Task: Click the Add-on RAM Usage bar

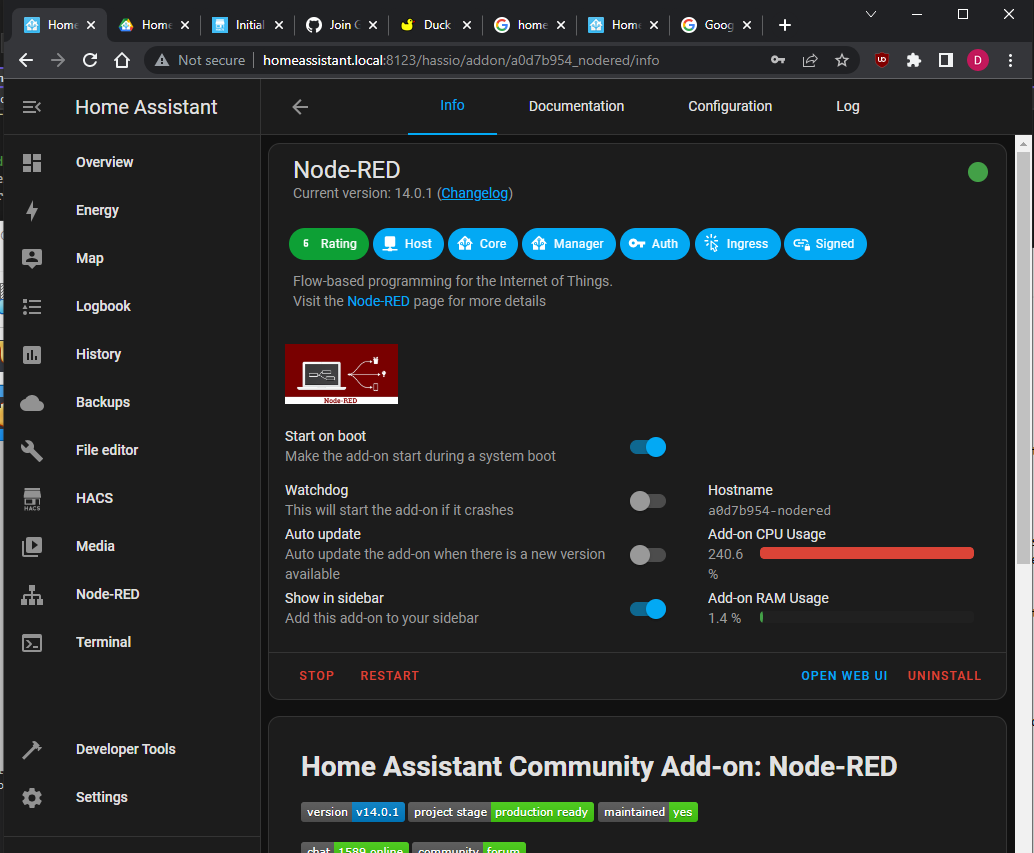Action: pos(867,617)
